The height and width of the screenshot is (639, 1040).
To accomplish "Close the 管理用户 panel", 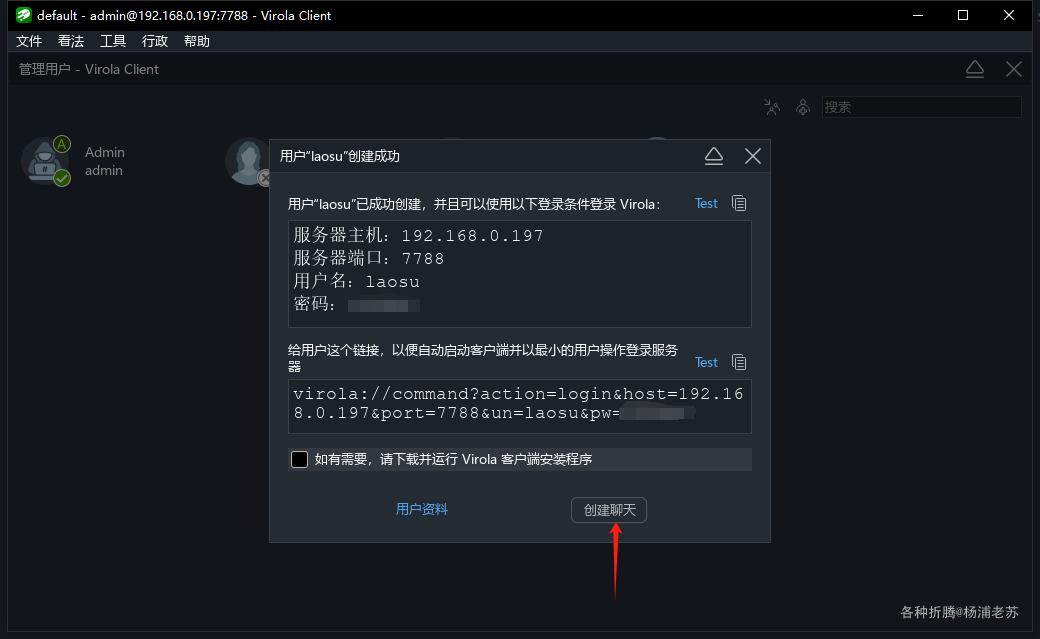I will click(1013, 69).
